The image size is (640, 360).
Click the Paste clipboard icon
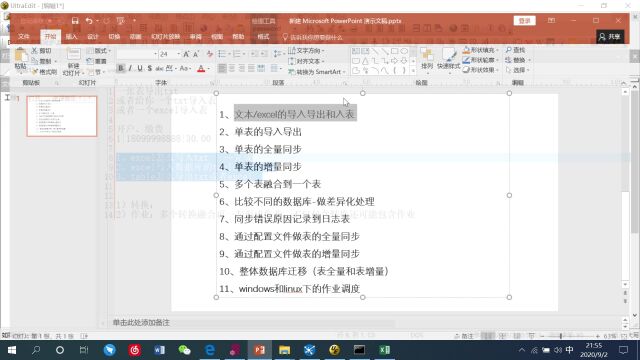click(20, 55)
